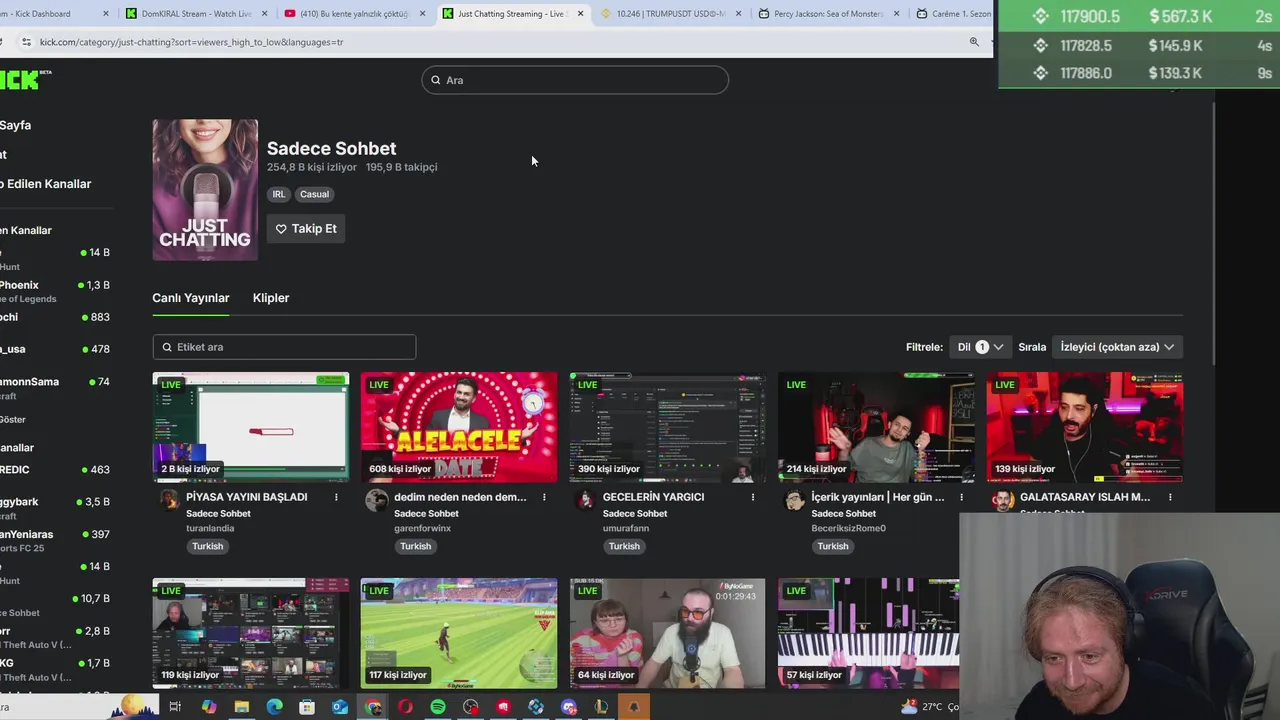Switch to TRUMPUSDT browser tab
This screenshot has width=1280, height=720.
click(x=673, y=14)
